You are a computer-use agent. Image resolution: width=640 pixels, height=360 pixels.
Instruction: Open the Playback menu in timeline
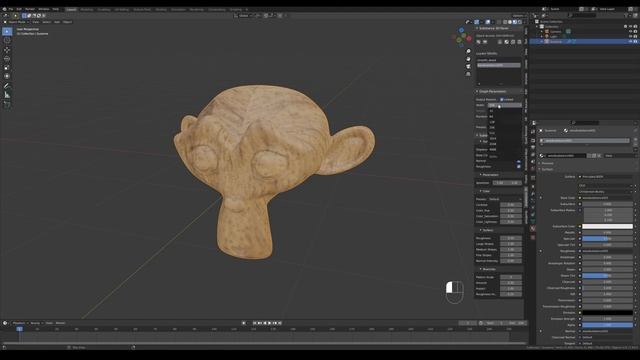click(x=19, y=323)
